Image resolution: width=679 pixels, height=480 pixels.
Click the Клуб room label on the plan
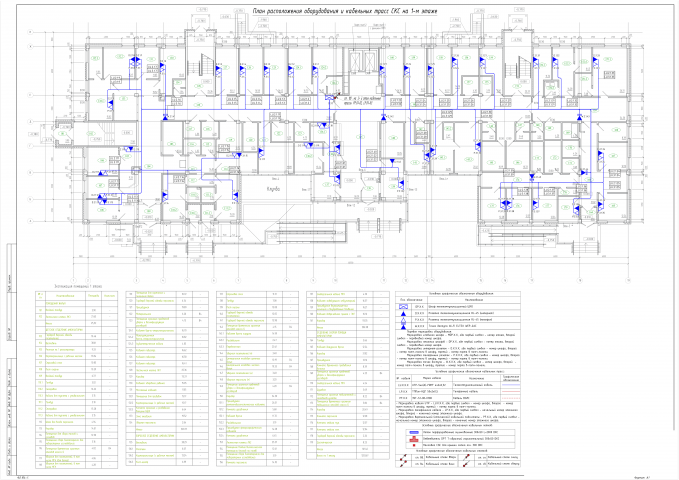click(x=274, y=189)
